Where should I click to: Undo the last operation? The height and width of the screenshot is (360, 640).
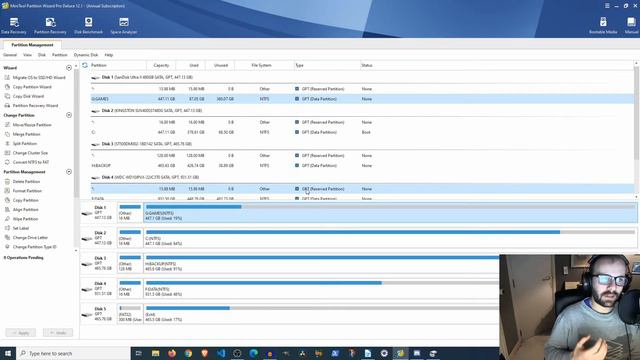click(58, 333)
